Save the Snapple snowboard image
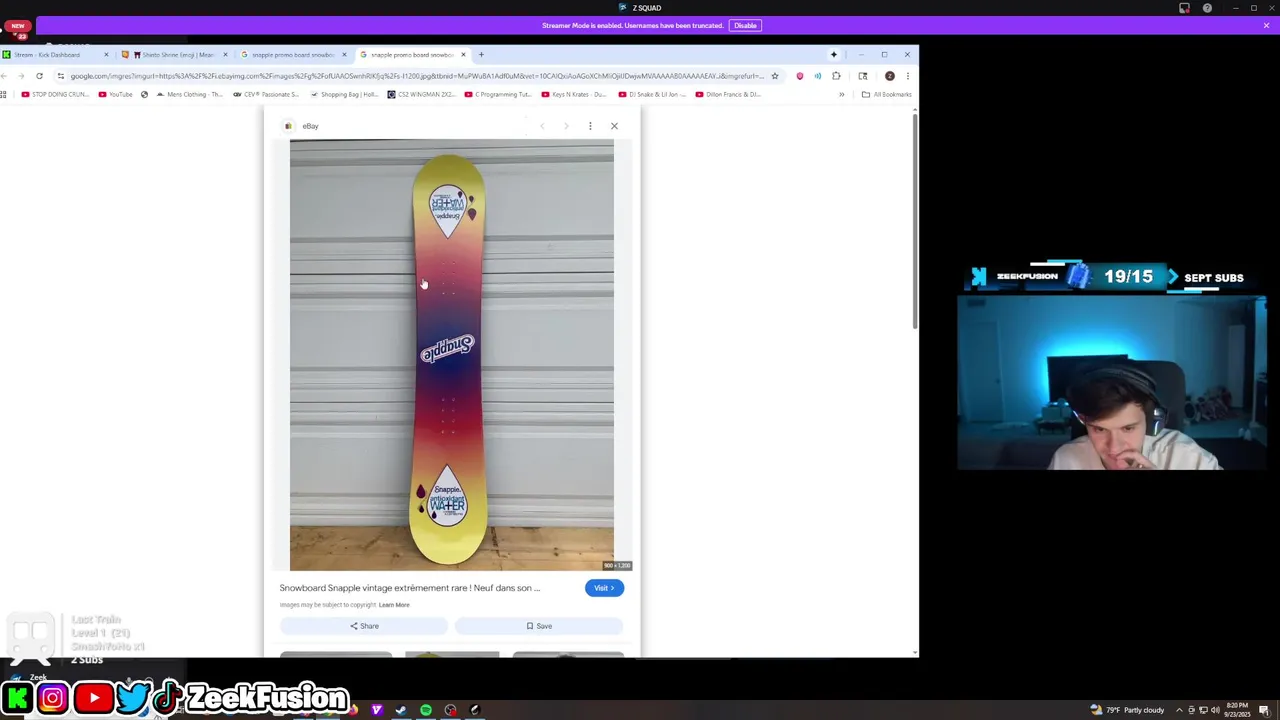The width and height of the screenshot is (1280, 720). pyautogui.click(x=539, y=626)
